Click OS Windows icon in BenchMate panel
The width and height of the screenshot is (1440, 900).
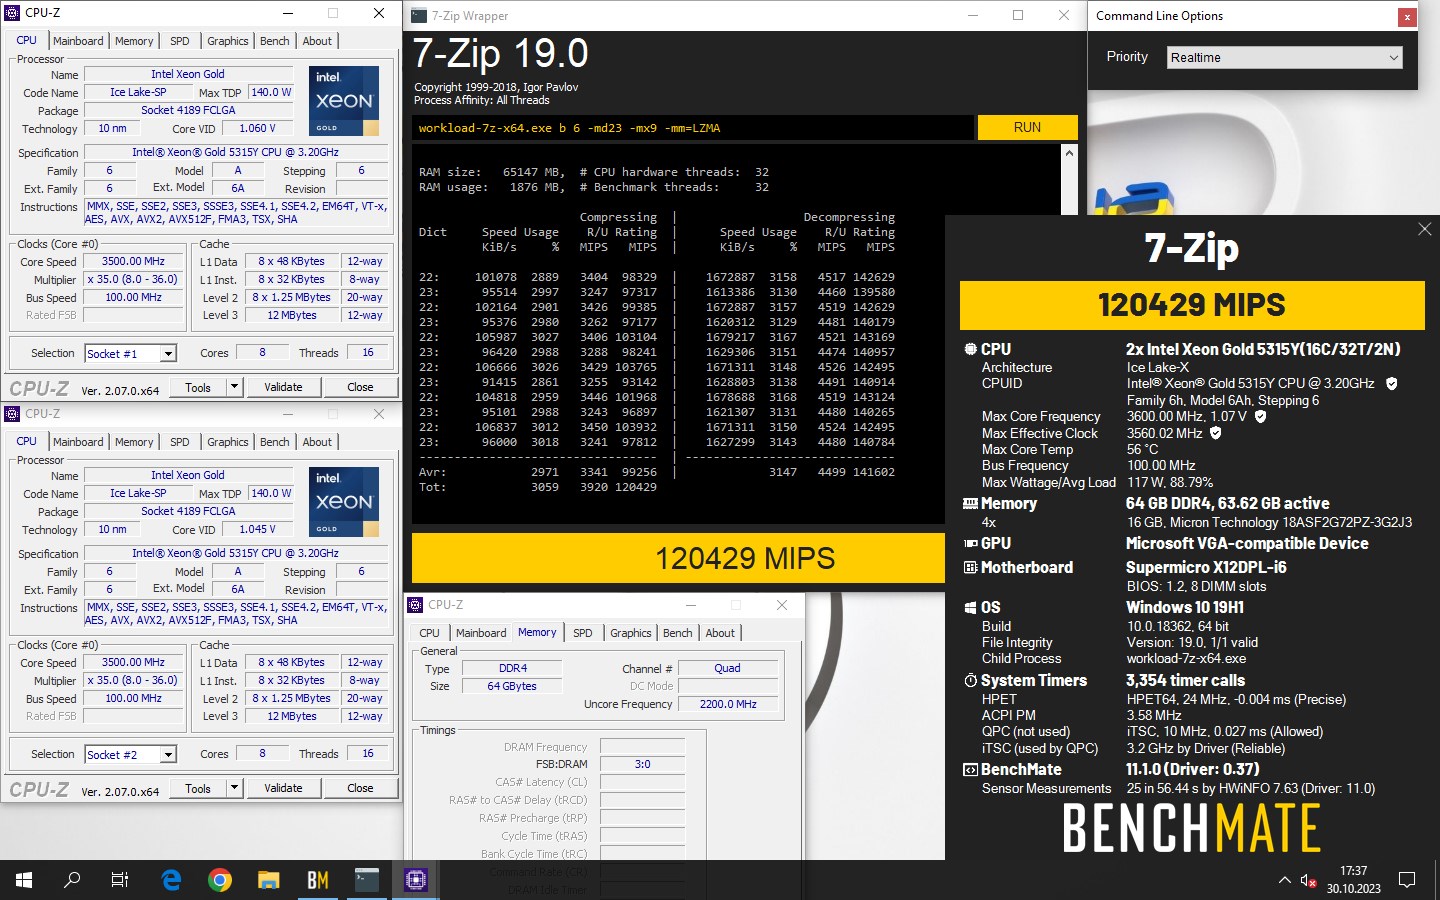pyautogui.click(x=970, y=608)
